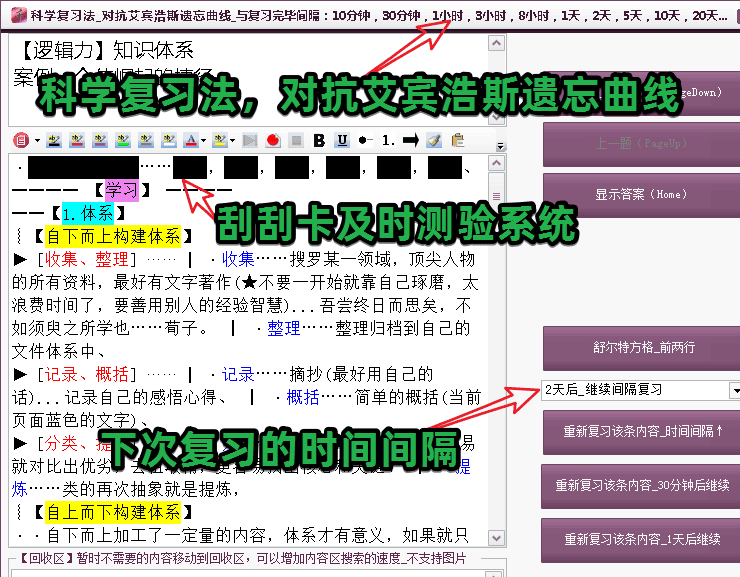The image size is (740, 577).
Task: Apply the green highlighter pen
Action: [123, 140]
